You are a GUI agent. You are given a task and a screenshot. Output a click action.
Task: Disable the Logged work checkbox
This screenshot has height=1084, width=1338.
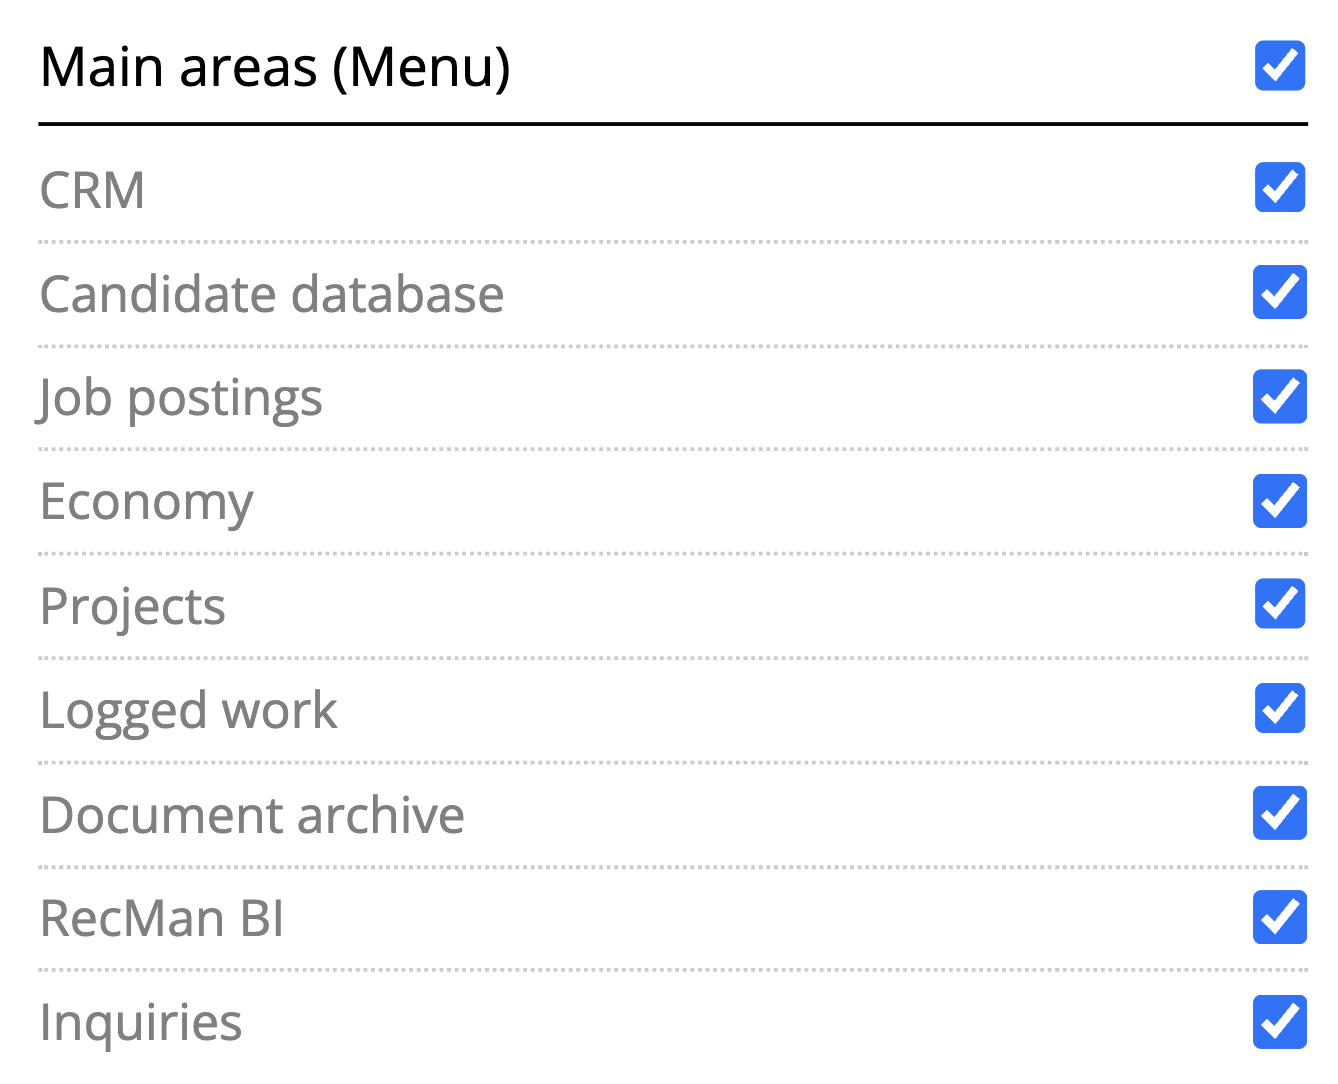1279,708
